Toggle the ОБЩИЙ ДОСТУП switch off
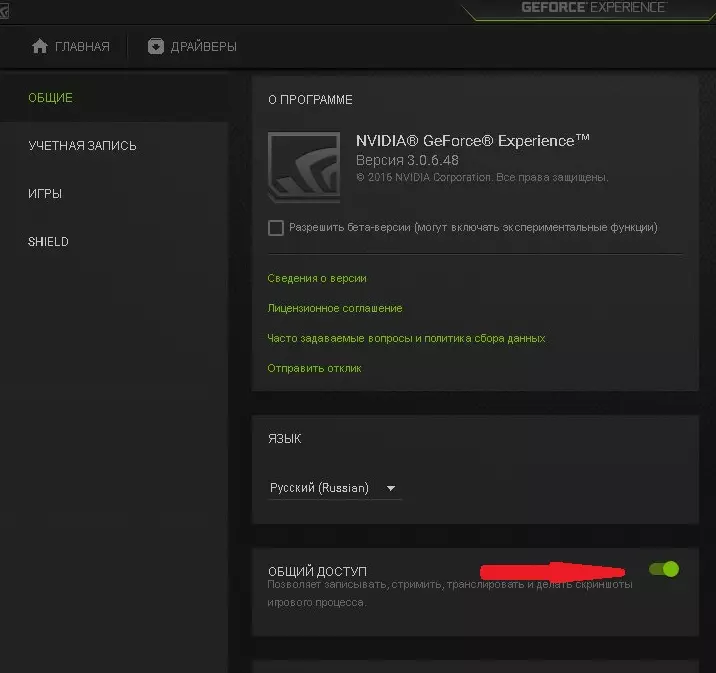The width and height of the screenshot is (716, 673). click(664, 569)
